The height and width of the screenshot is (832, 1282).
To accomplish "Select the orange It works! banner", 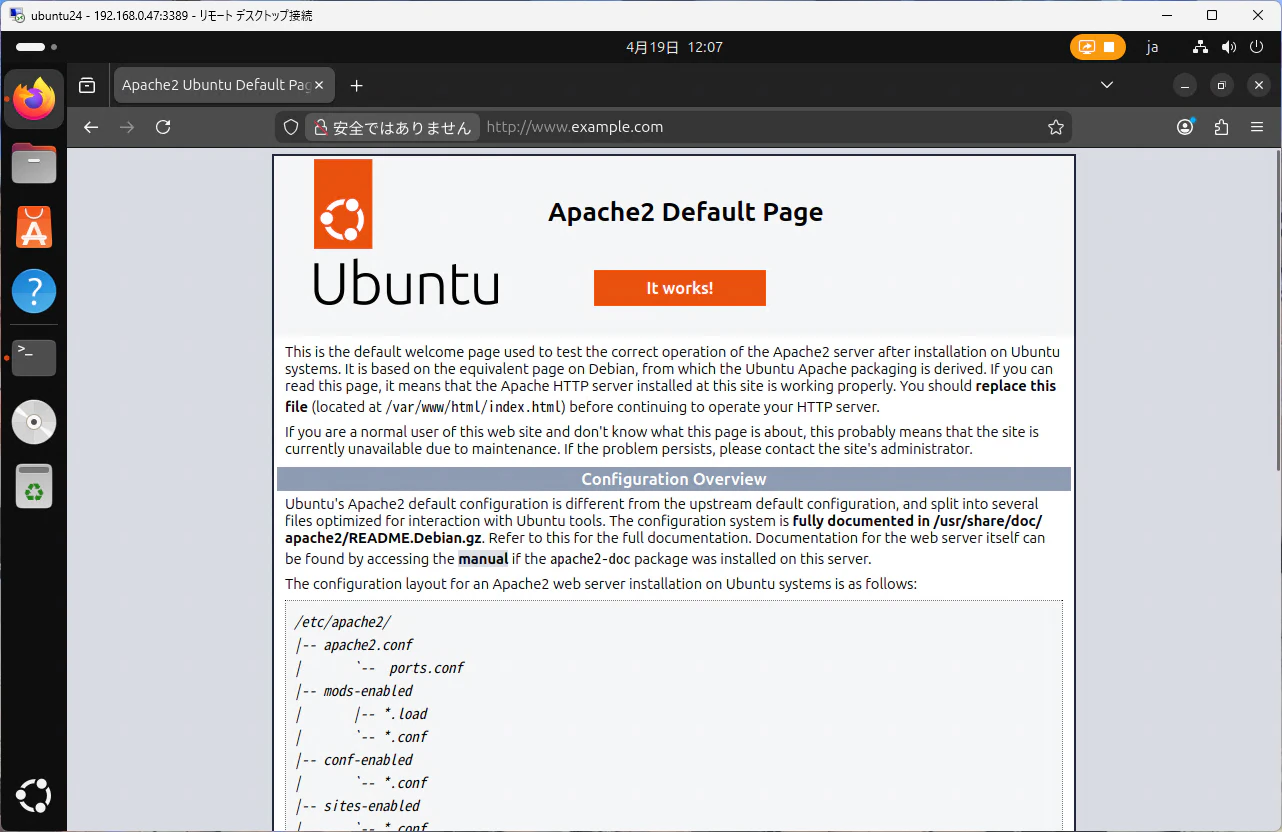I will coord(680,288).
